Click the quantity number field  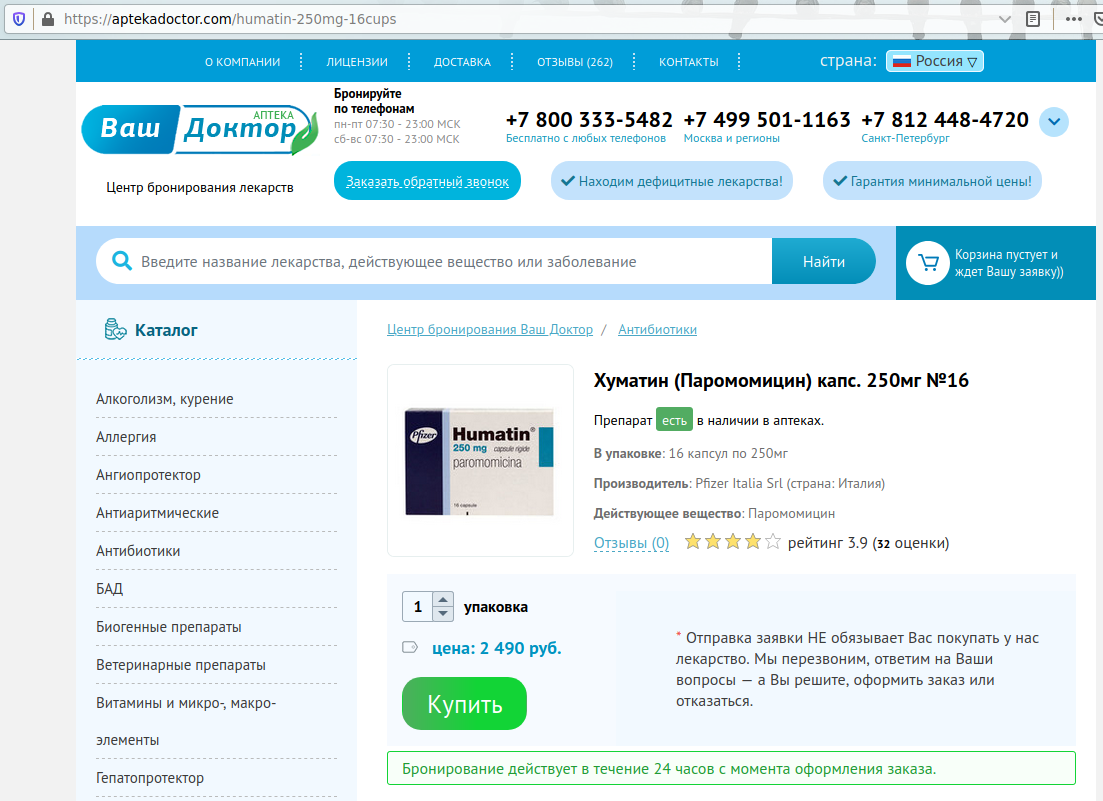(x=418, y=606)
